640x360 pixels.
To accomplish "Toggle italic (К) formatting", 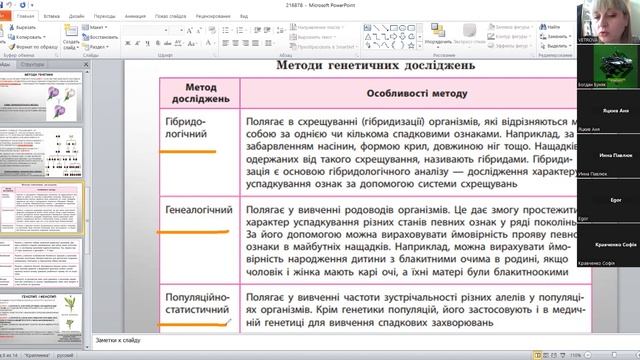I will [138, 43].
